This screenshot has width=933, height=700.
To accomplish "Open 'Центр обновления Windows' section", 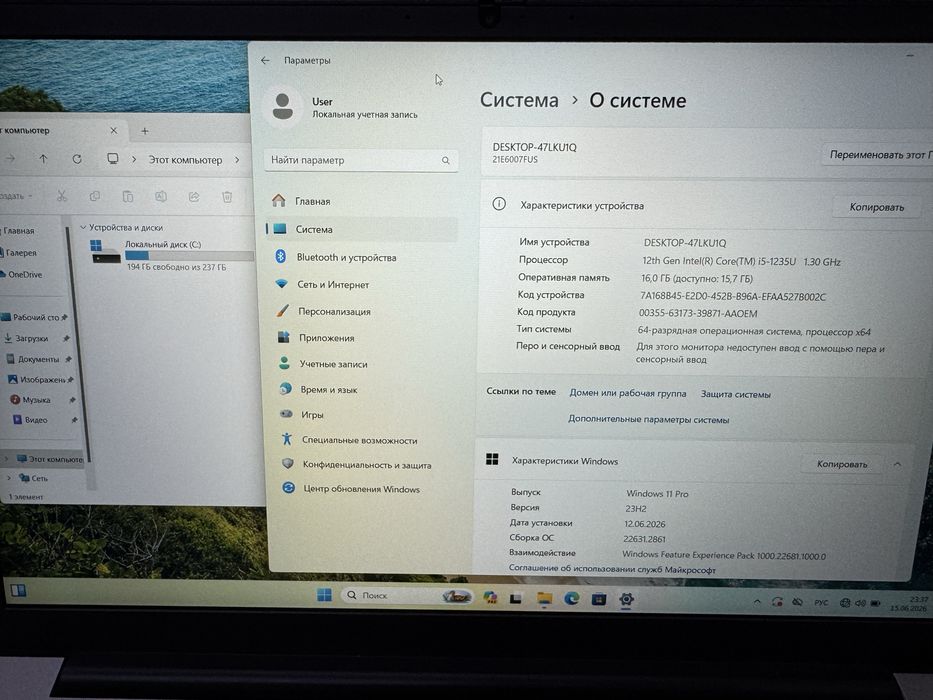I will (x=361, y=489).
